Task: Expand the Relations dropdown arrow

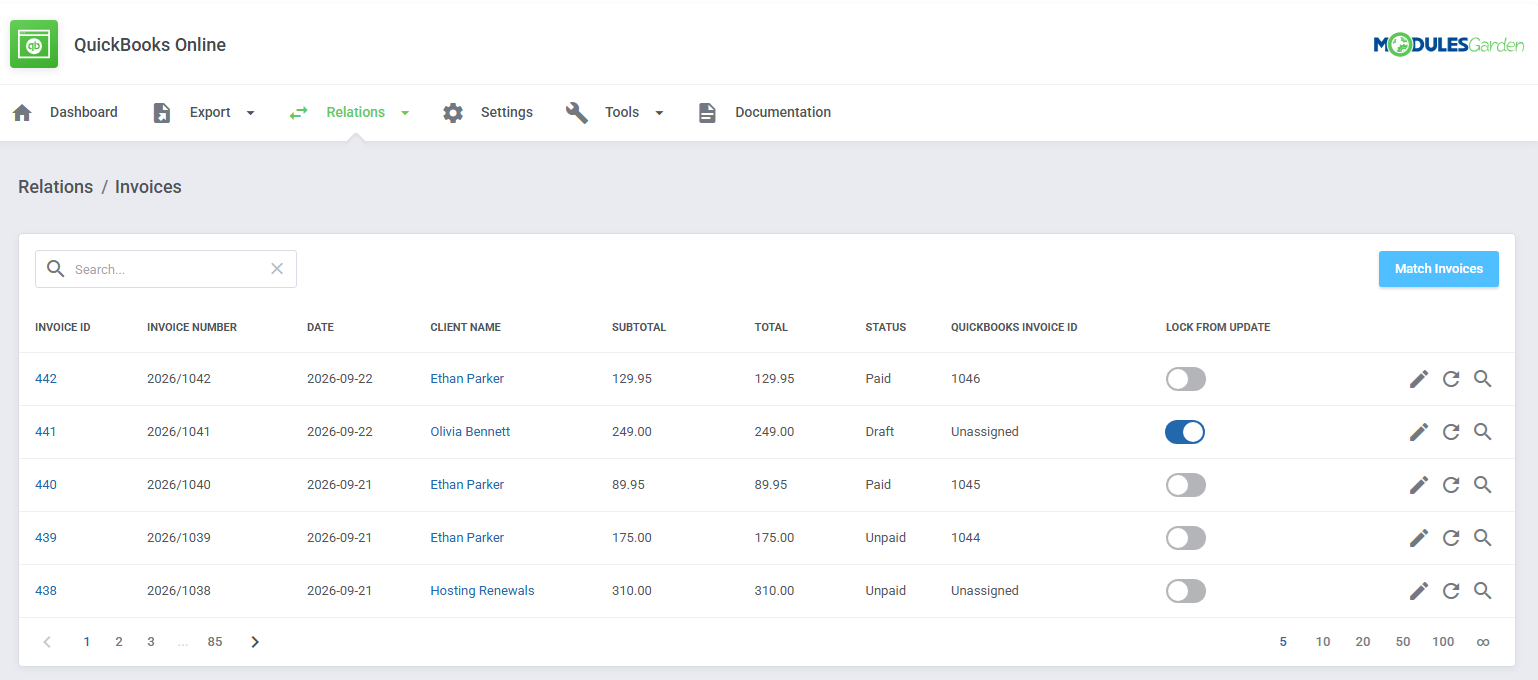Action: pos(405,113)
